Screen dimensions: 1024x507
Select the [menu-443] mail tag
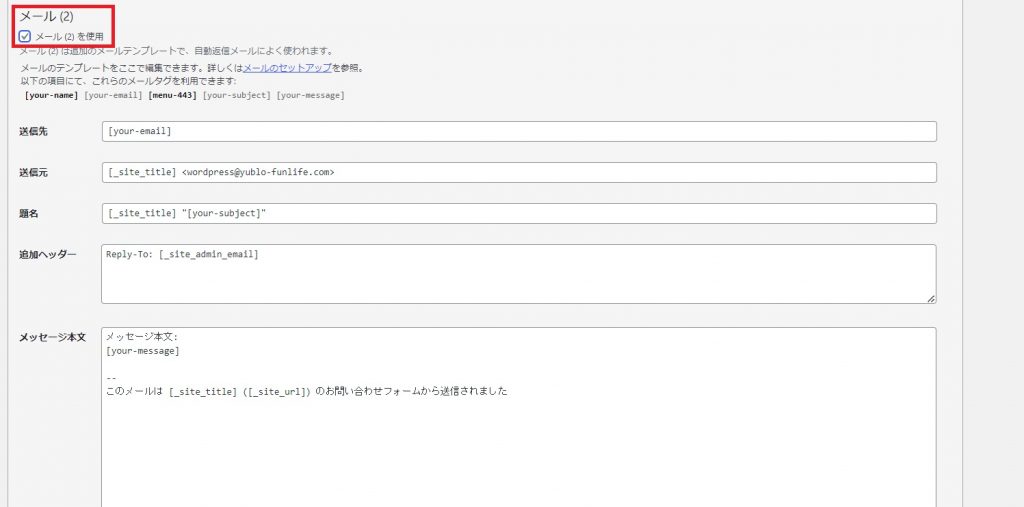coord(173,95)
